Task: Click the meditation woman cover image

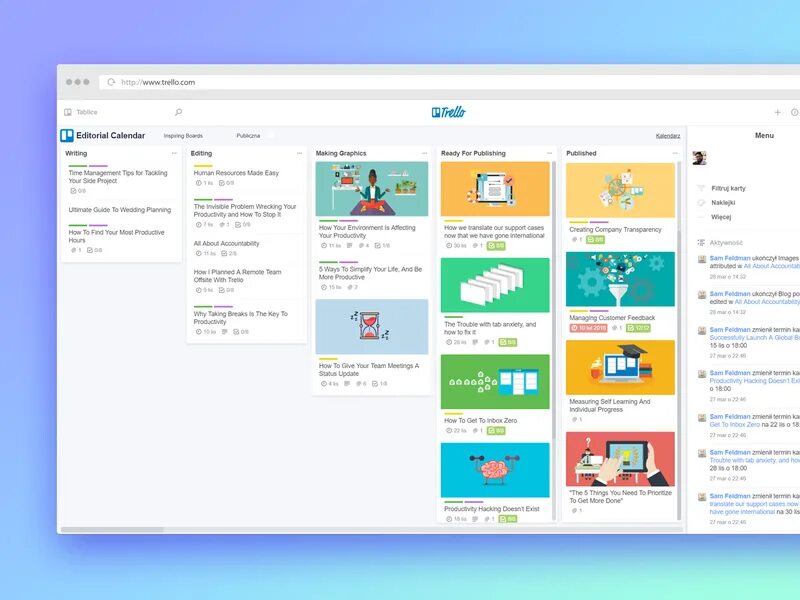Action: point(371,189)
